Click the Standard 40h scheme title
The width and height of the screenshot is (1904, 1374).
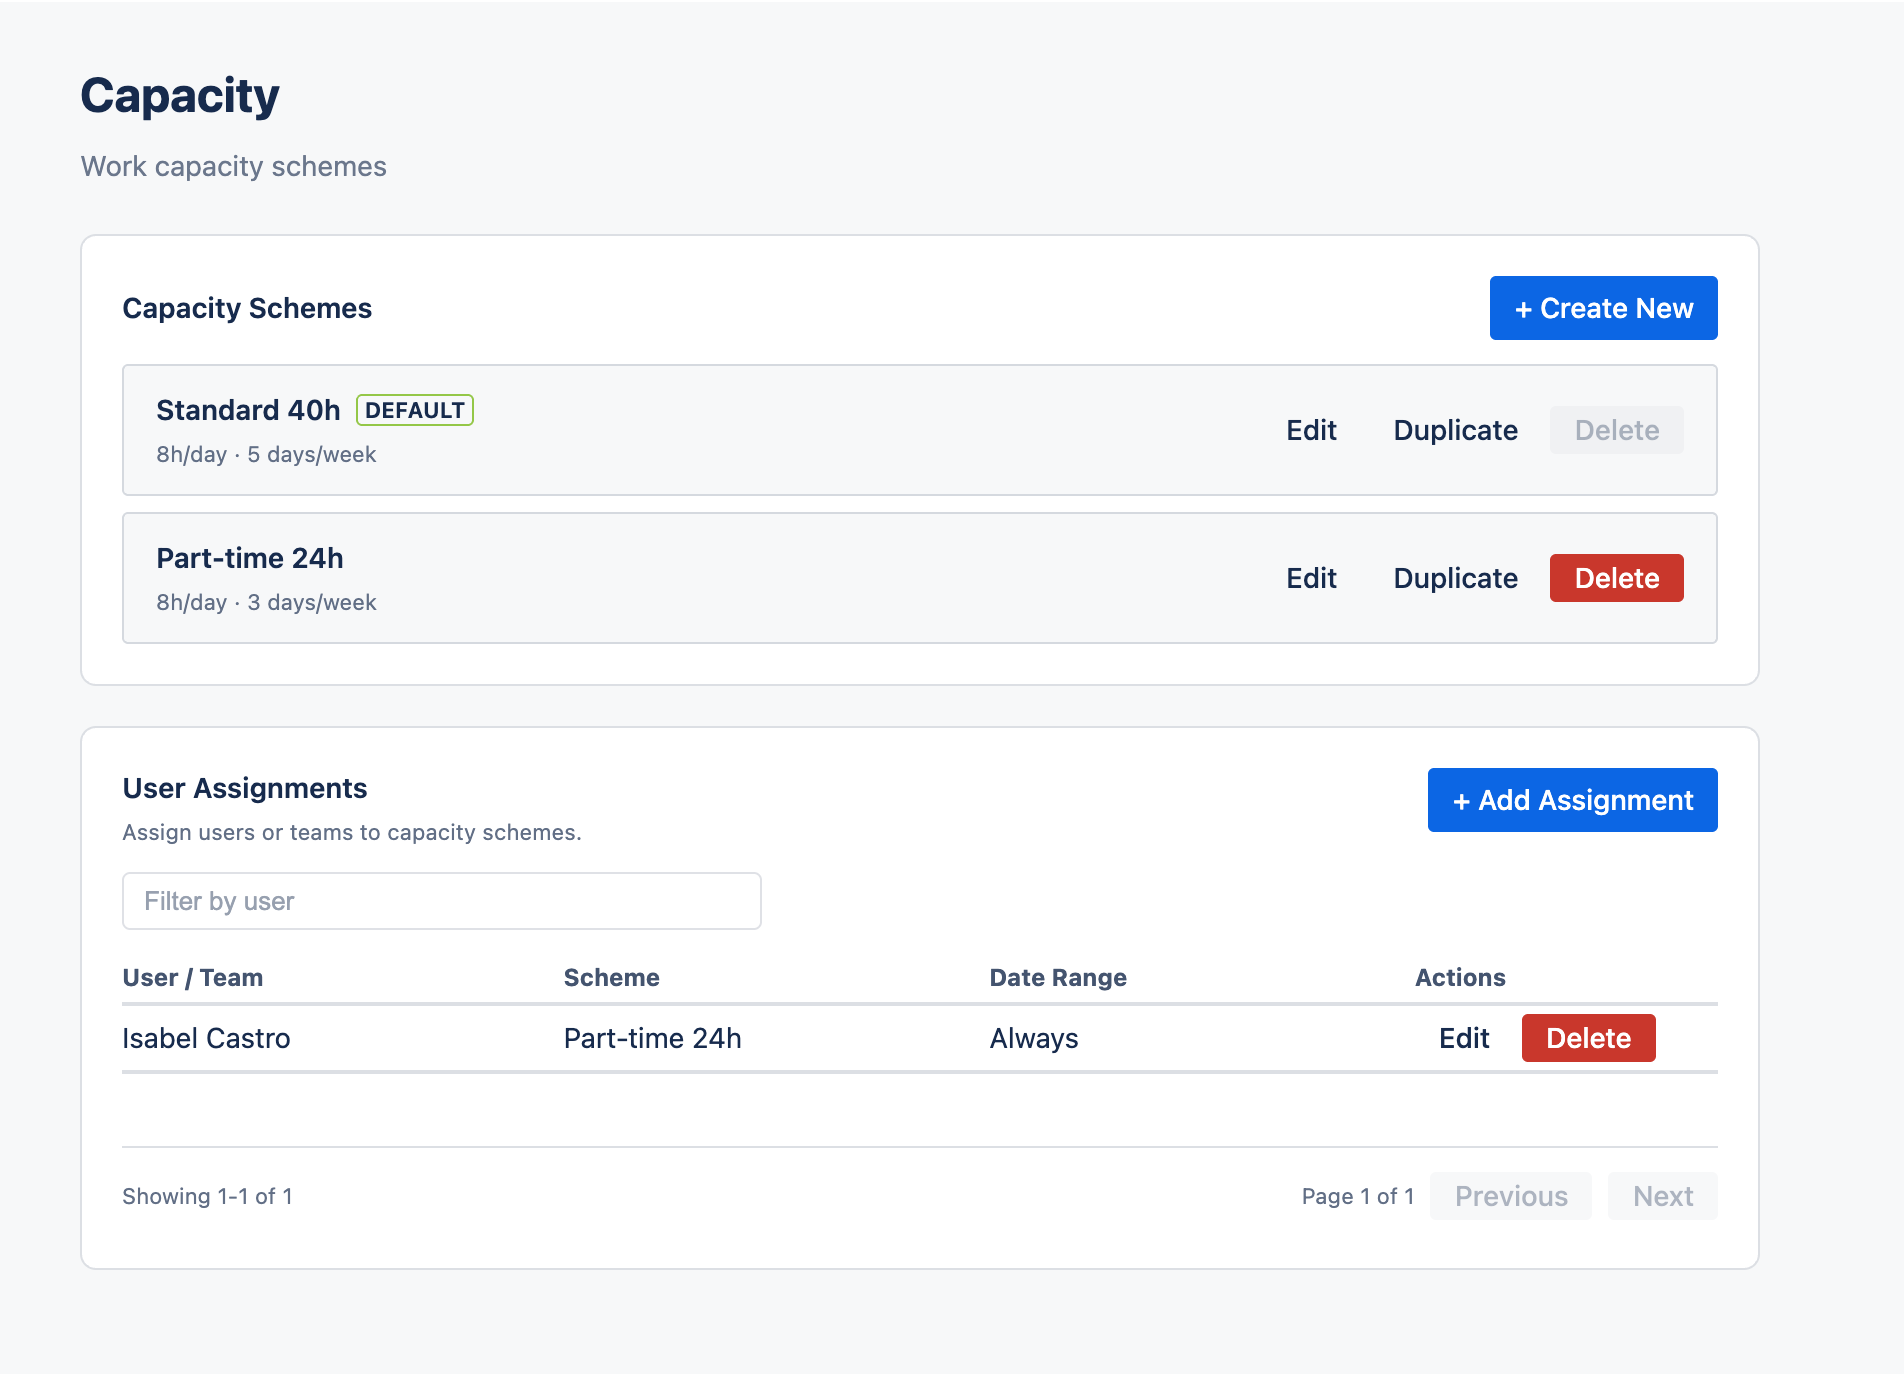coord(248,410)
